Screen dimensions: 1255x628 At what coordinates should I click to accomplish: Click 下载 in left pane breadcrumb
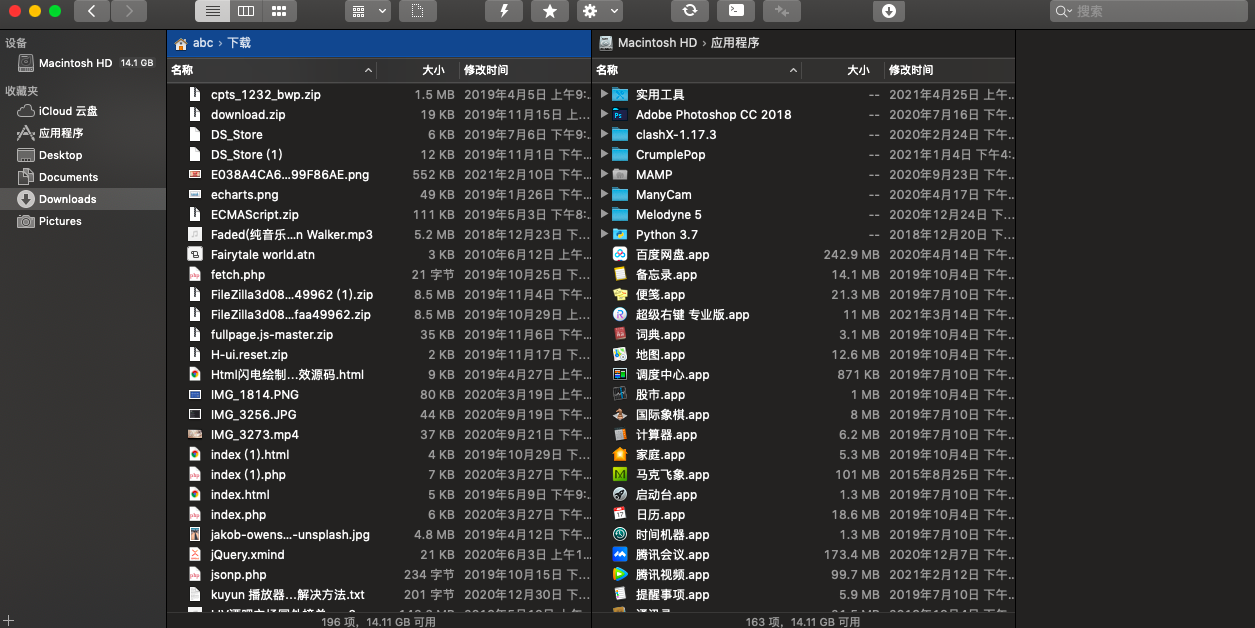(x=239, y=43)
